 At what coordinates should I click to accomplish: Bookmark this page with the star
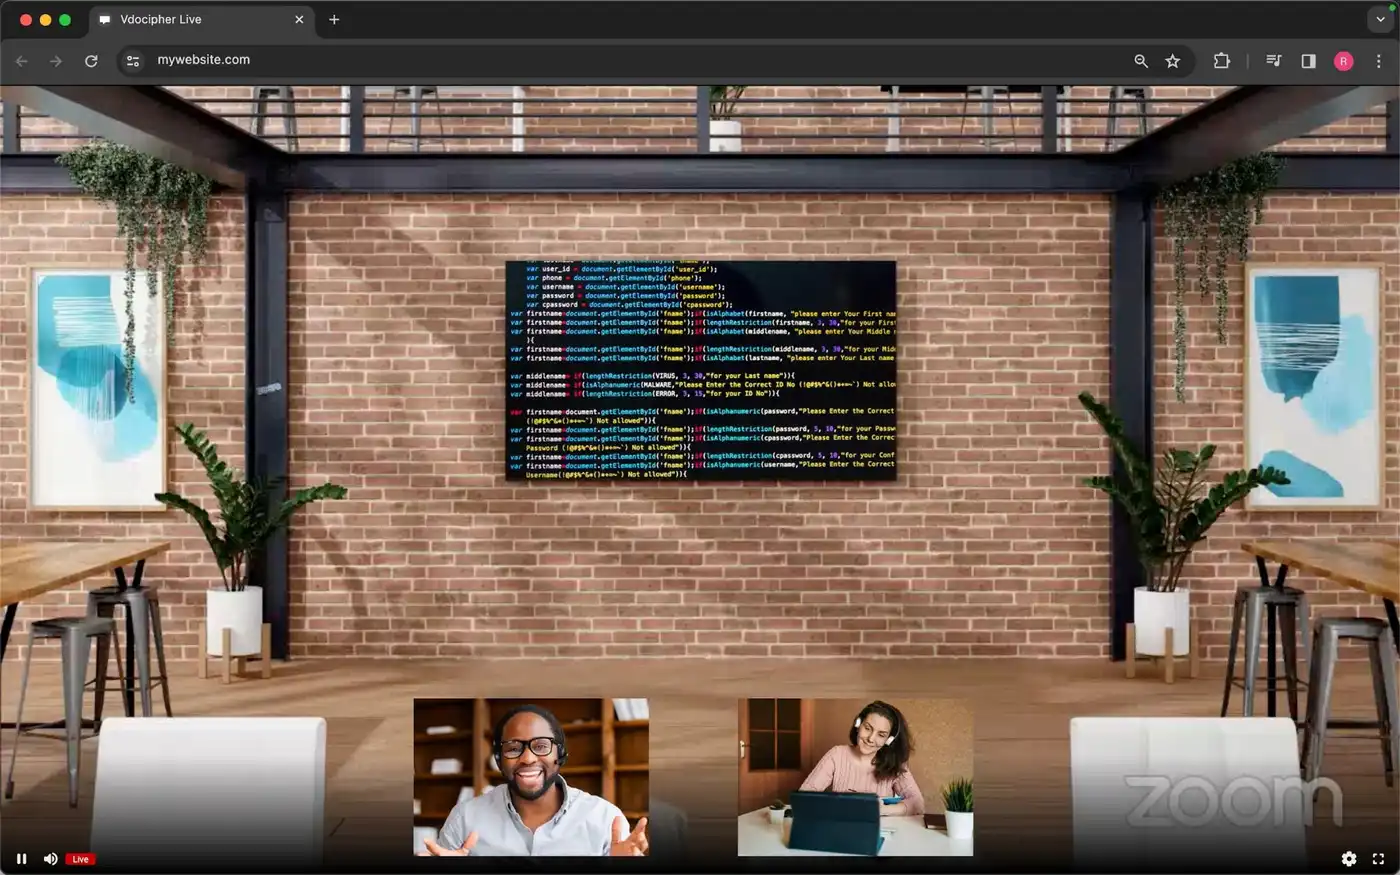pos(1173,61)
